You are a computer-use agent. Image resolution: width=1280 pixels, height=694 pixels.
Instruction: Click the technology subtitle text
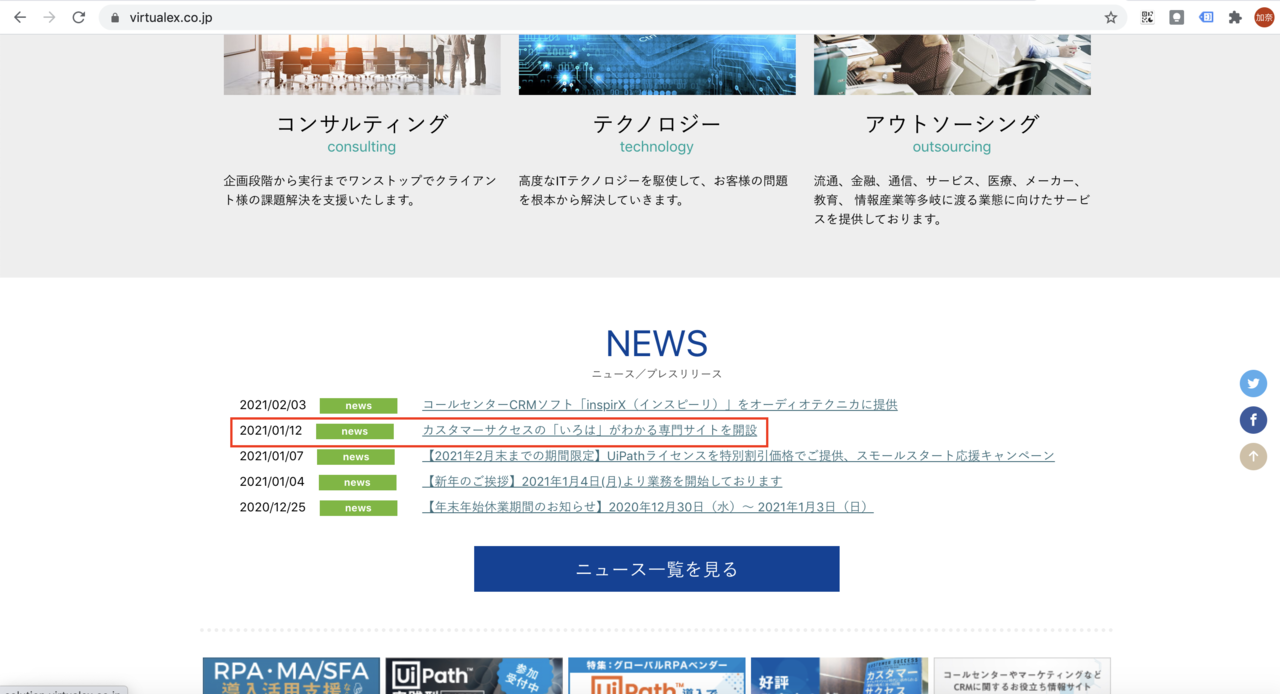click(657, 147)
